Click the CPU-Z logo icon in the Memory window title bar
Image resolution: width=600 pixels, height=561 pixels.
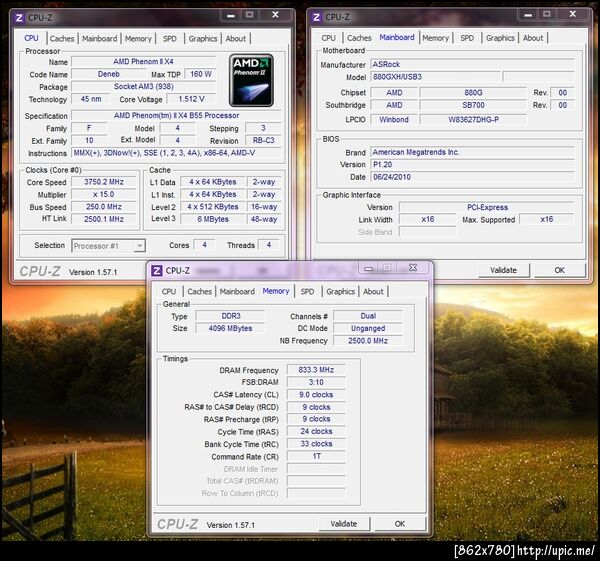(x=157, y=271)
